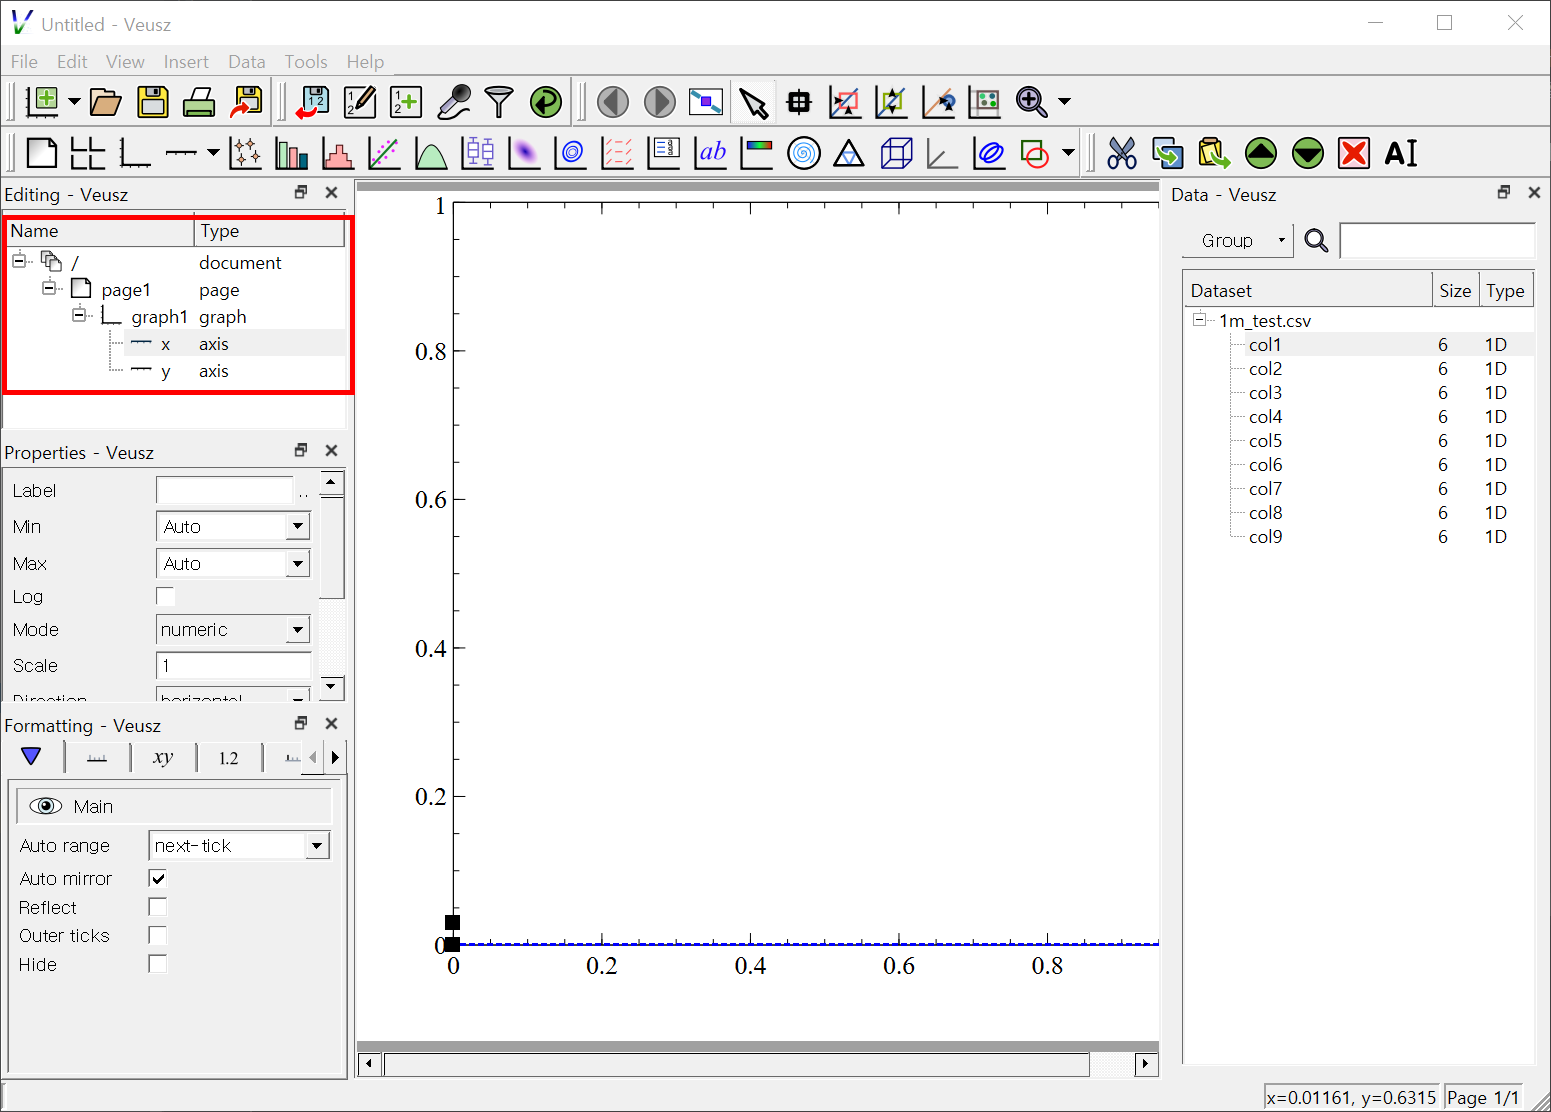Screen dimensions: 1551x1112
Task: Add a contour plot icon
Action: (571, 153)
